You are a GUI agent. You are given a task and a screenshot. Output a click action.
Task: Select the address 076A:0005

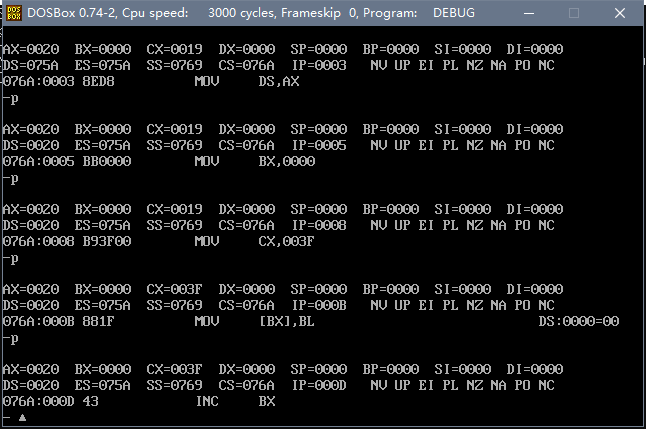pos(39,161)
